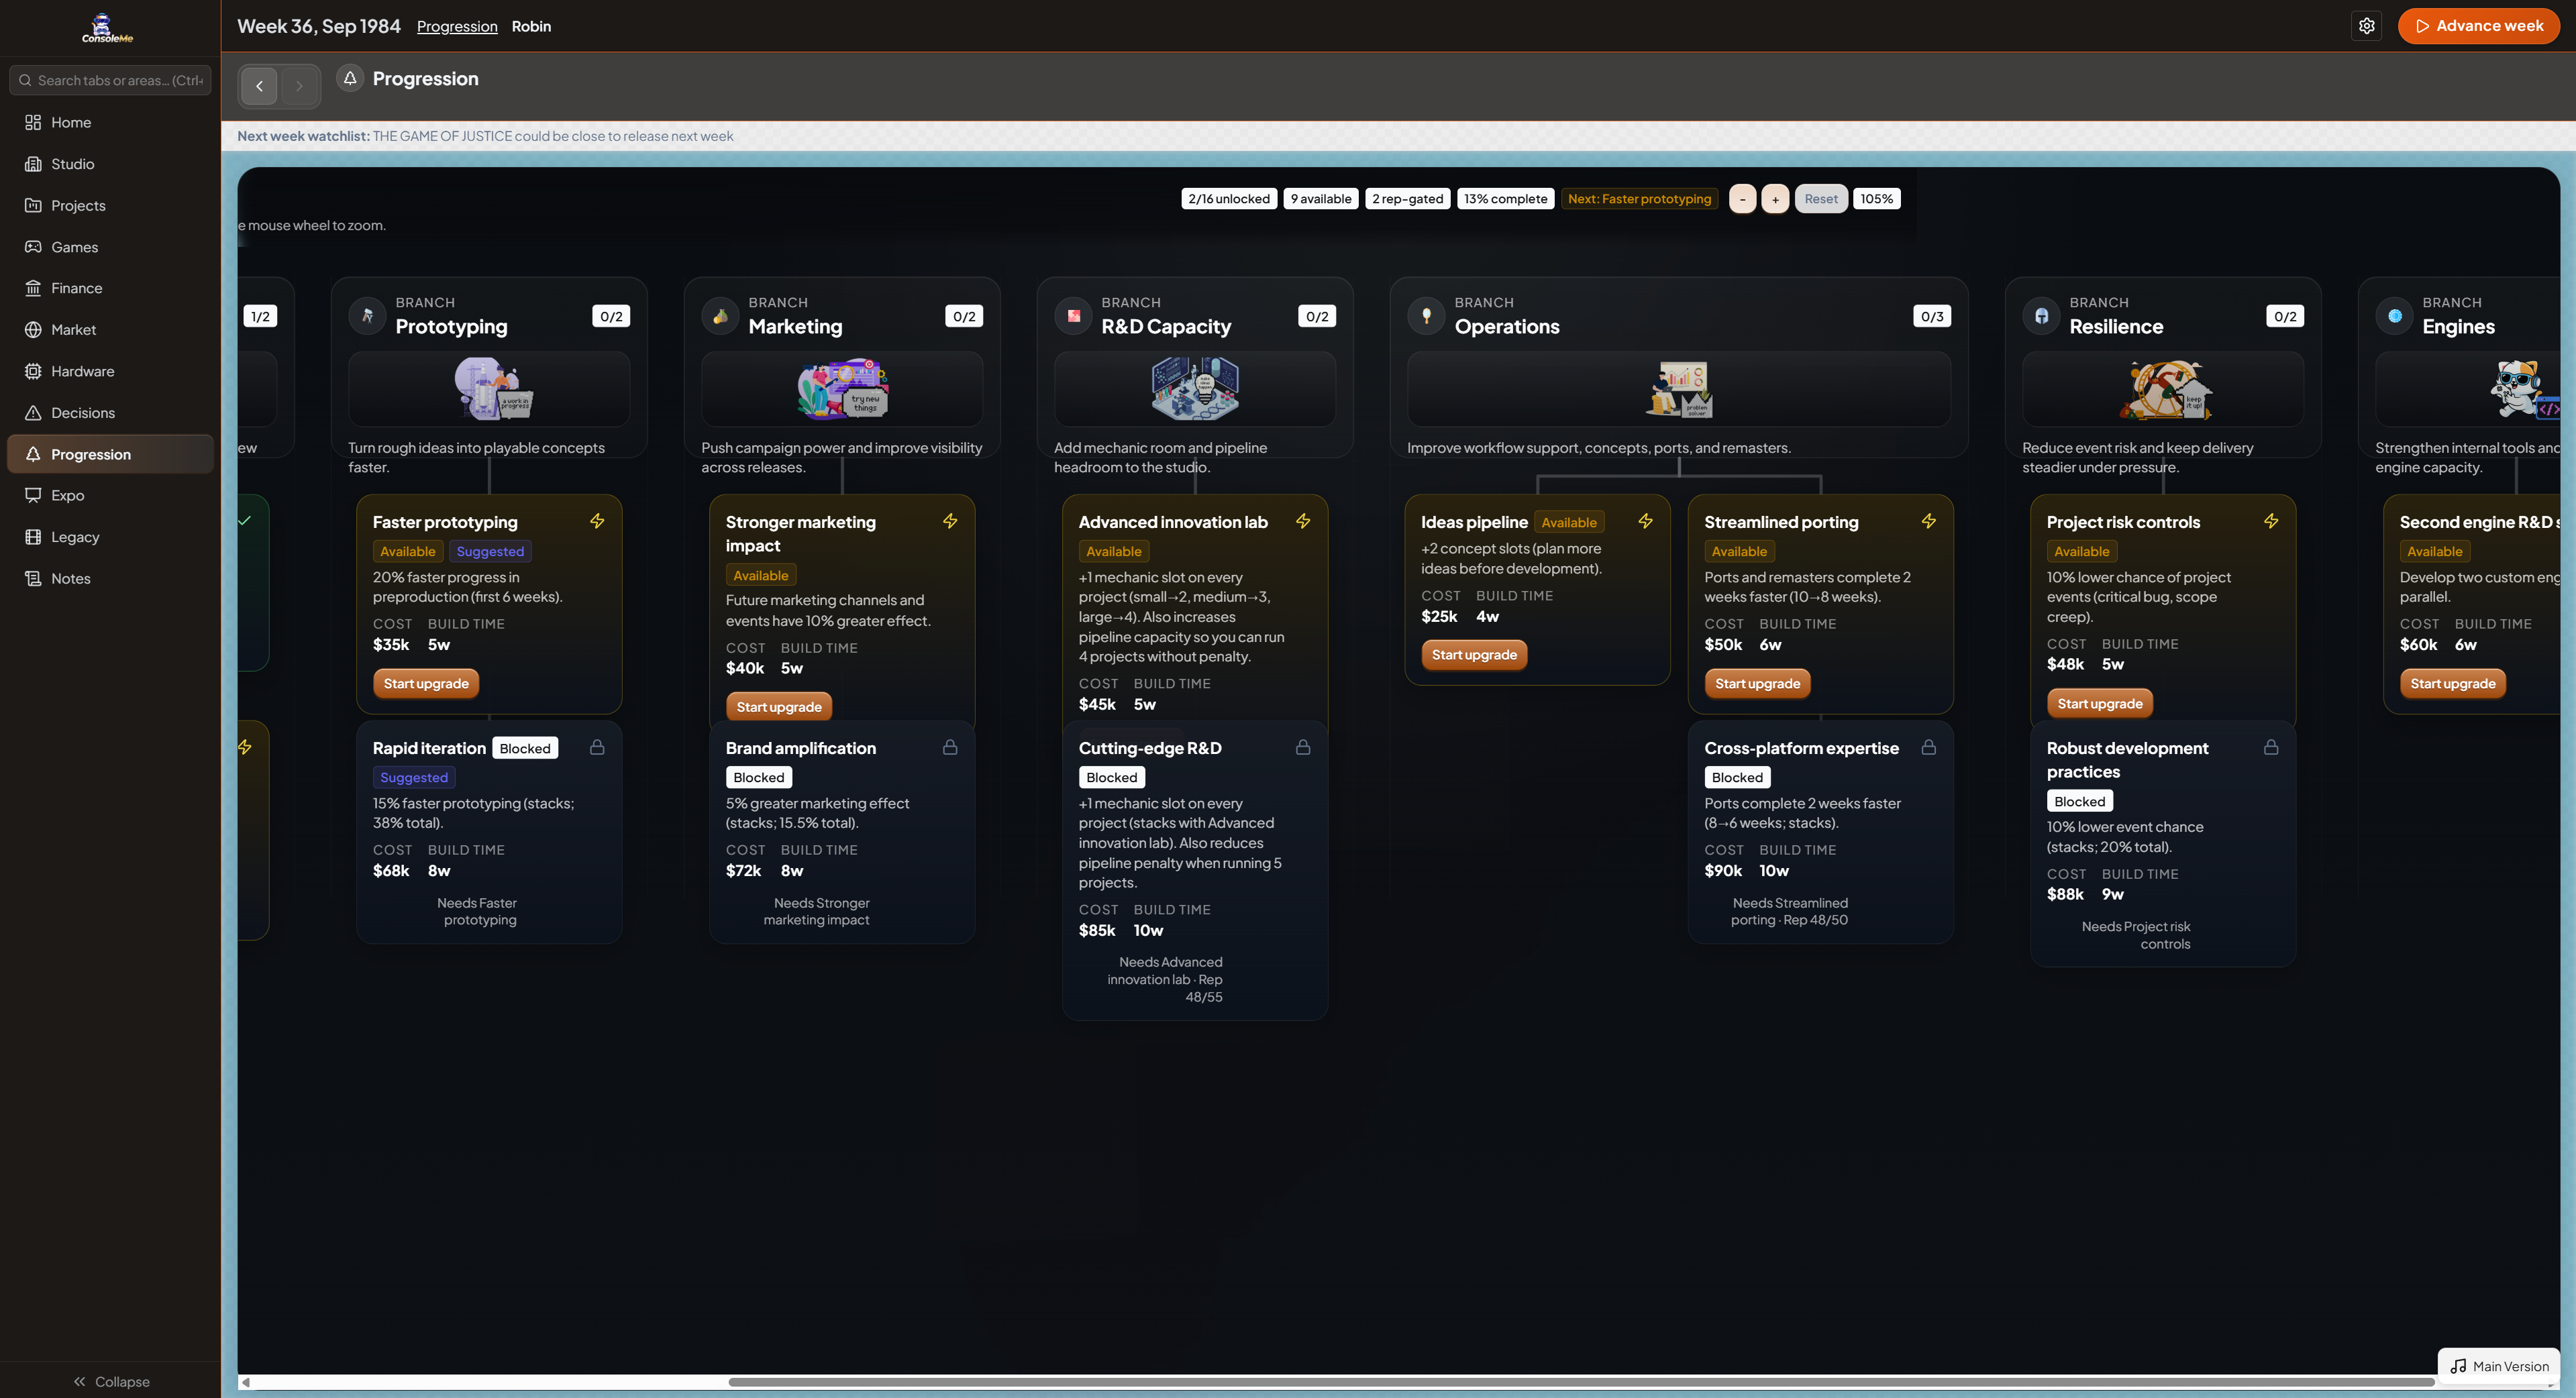2576x1398 pixels.
Task: Focus the Search tabs or areas field
Action: pos(110,80)
